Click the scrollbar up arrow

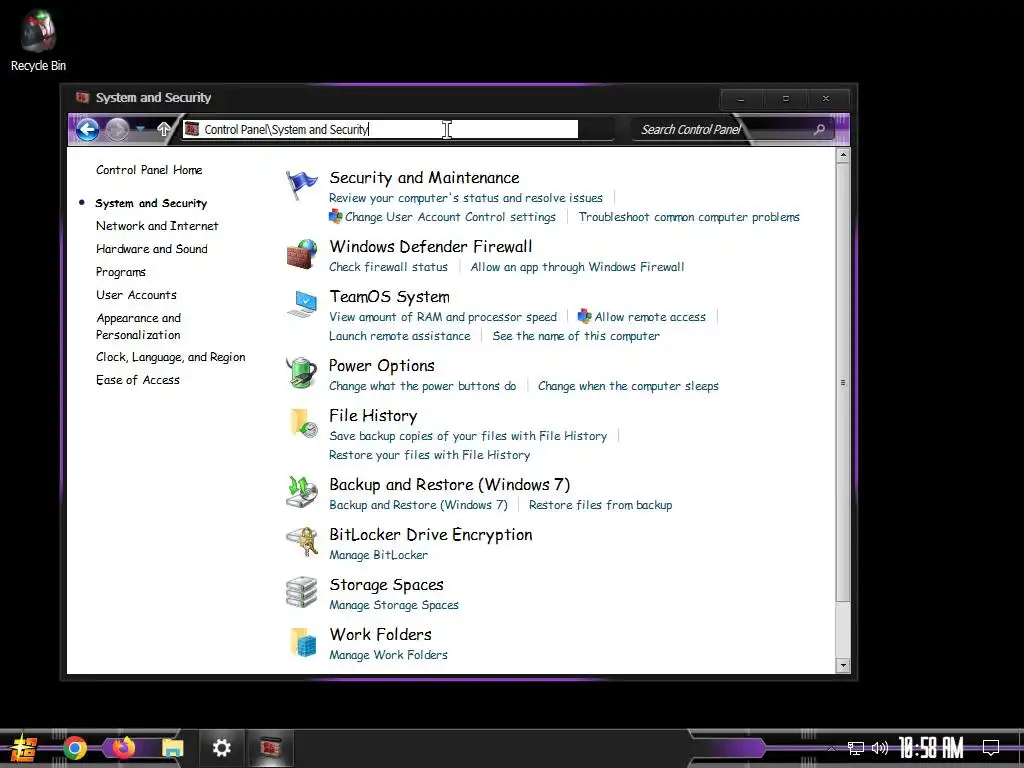click(x=843, y=155)
